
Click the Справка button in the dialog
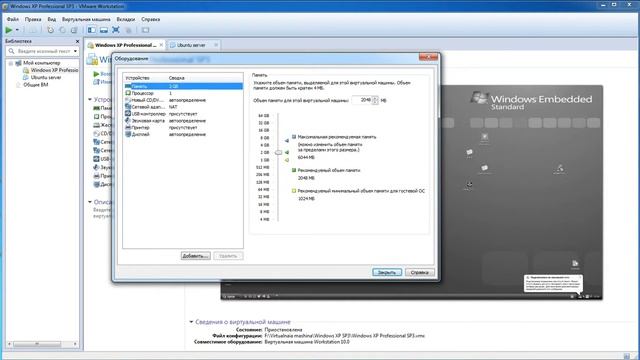[x=420, y=272]
